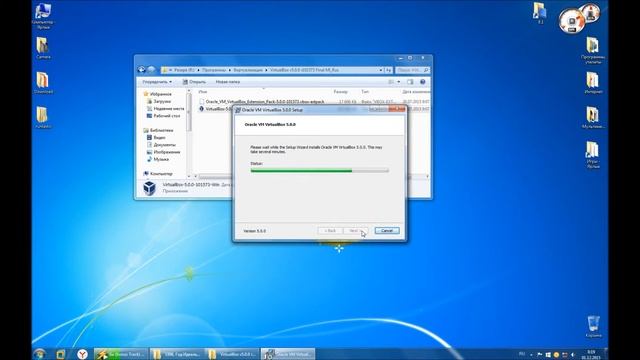Open the Музыка (Music) library
640x360 pixels.
(x=158, y=159)
